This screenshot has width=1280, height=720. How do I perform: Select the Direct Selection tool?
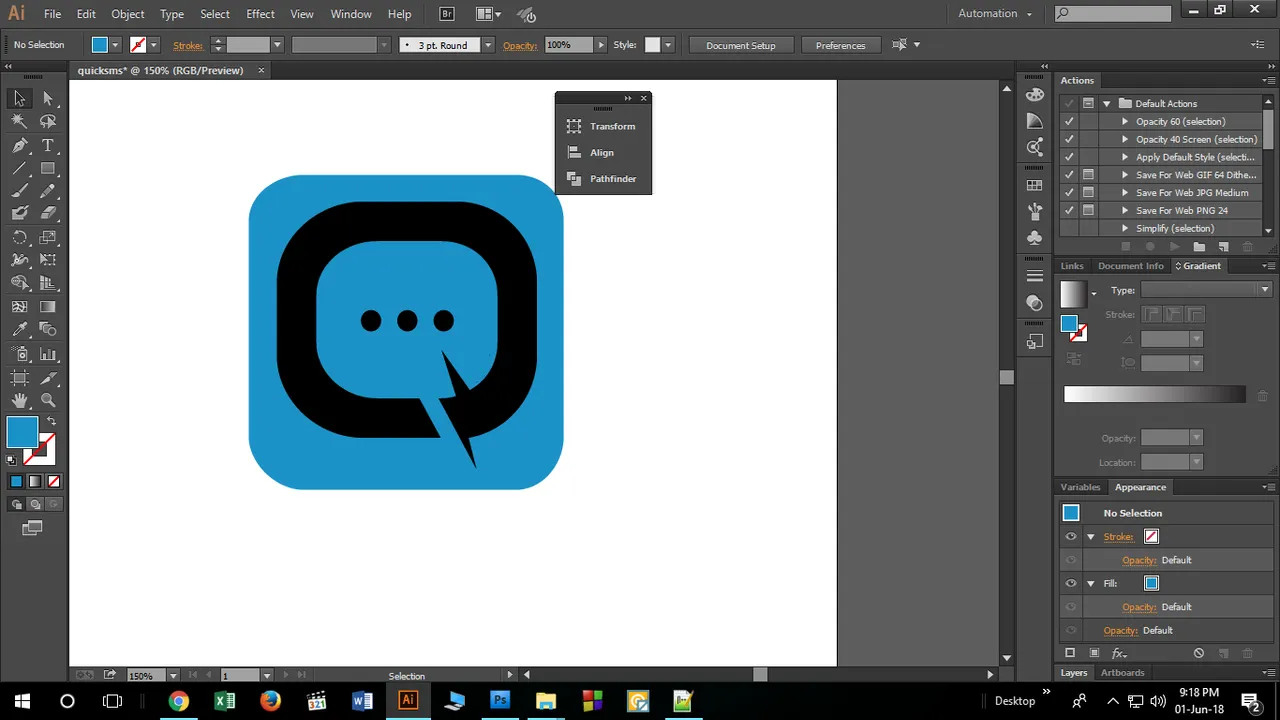(x=48, y=98)
